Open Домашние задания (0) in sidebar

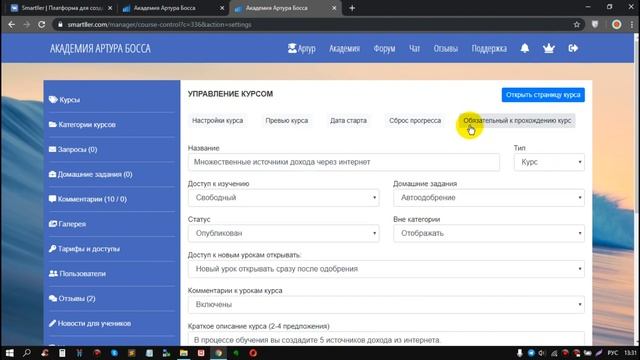click(x=91, y=174)
